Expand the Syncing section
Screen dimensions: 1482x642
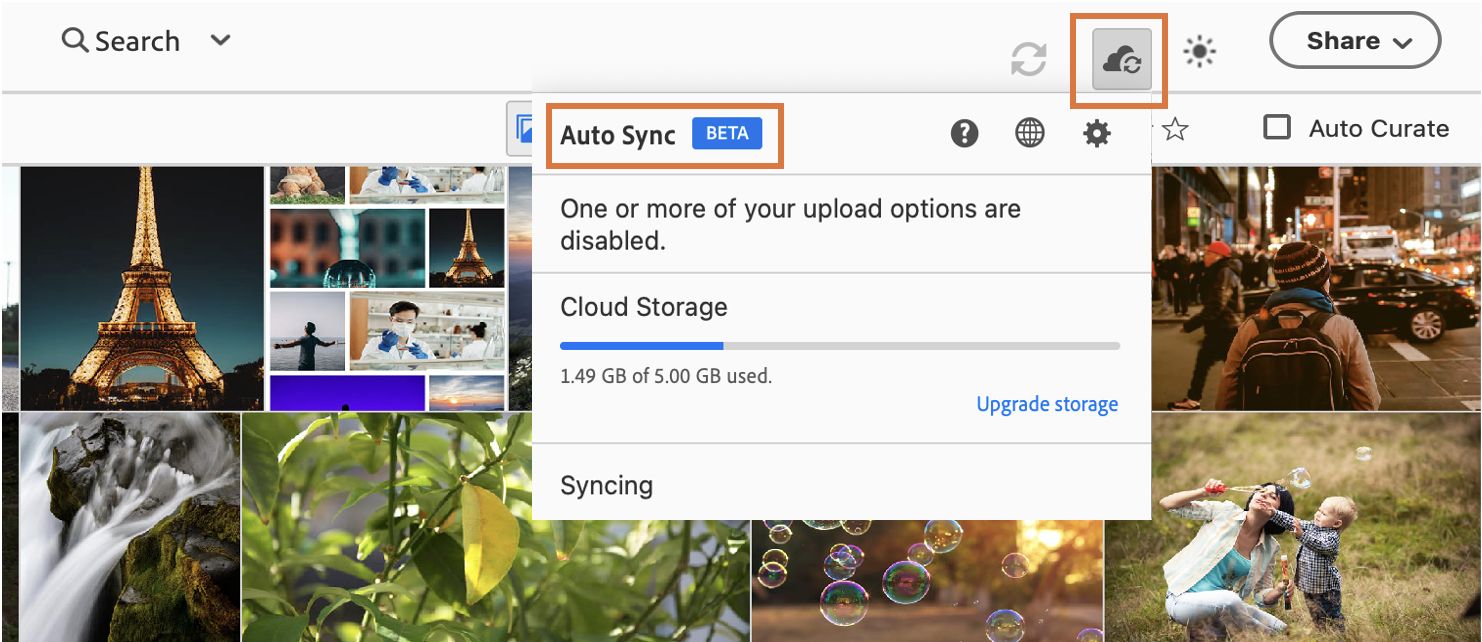(x=607, y=486)
